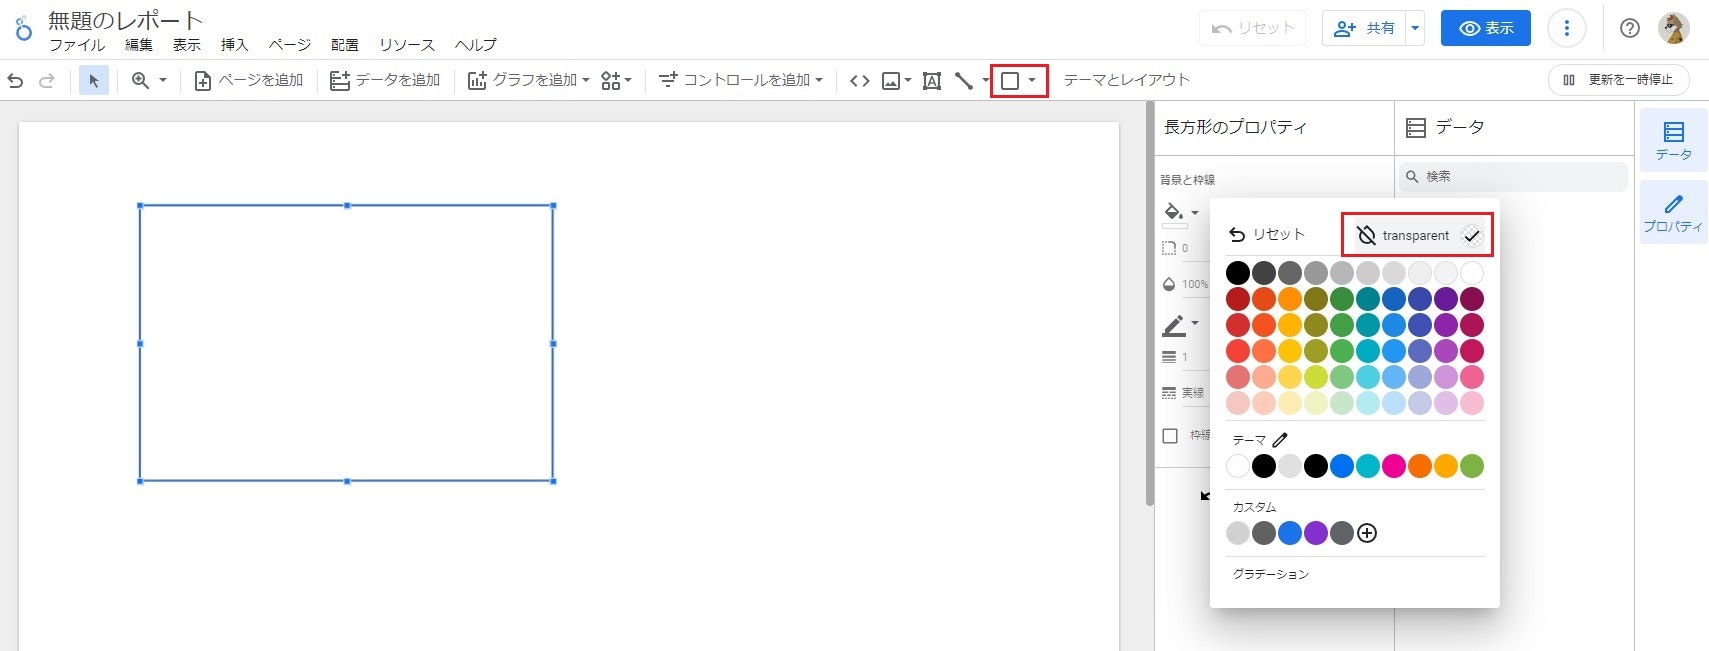Open the 配置 menu
Screen dimensions: 1709x651
coord(345,45)
